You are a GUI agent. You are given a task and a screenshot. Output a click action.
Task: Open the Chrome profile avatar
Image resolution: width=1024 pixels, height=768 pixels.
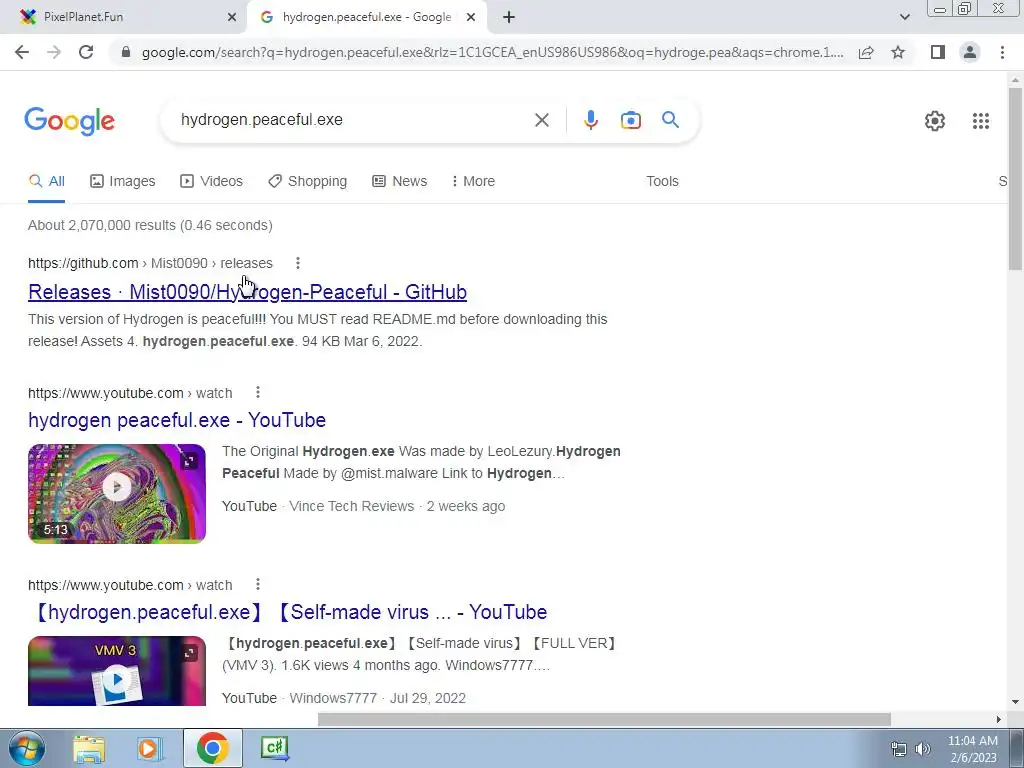(970, 52)
